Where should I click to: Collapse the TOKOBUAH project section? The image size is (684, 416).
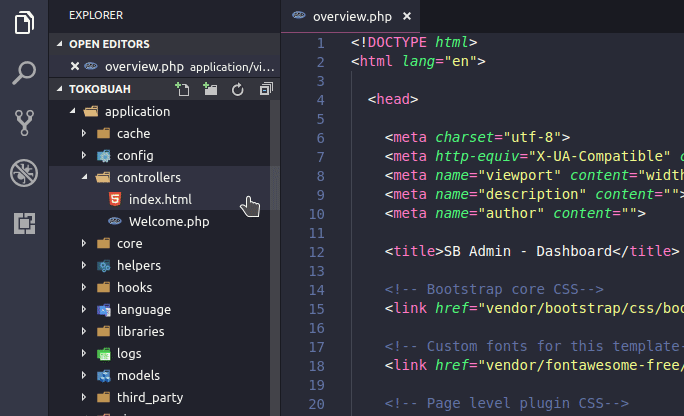[x=60, y=89]
